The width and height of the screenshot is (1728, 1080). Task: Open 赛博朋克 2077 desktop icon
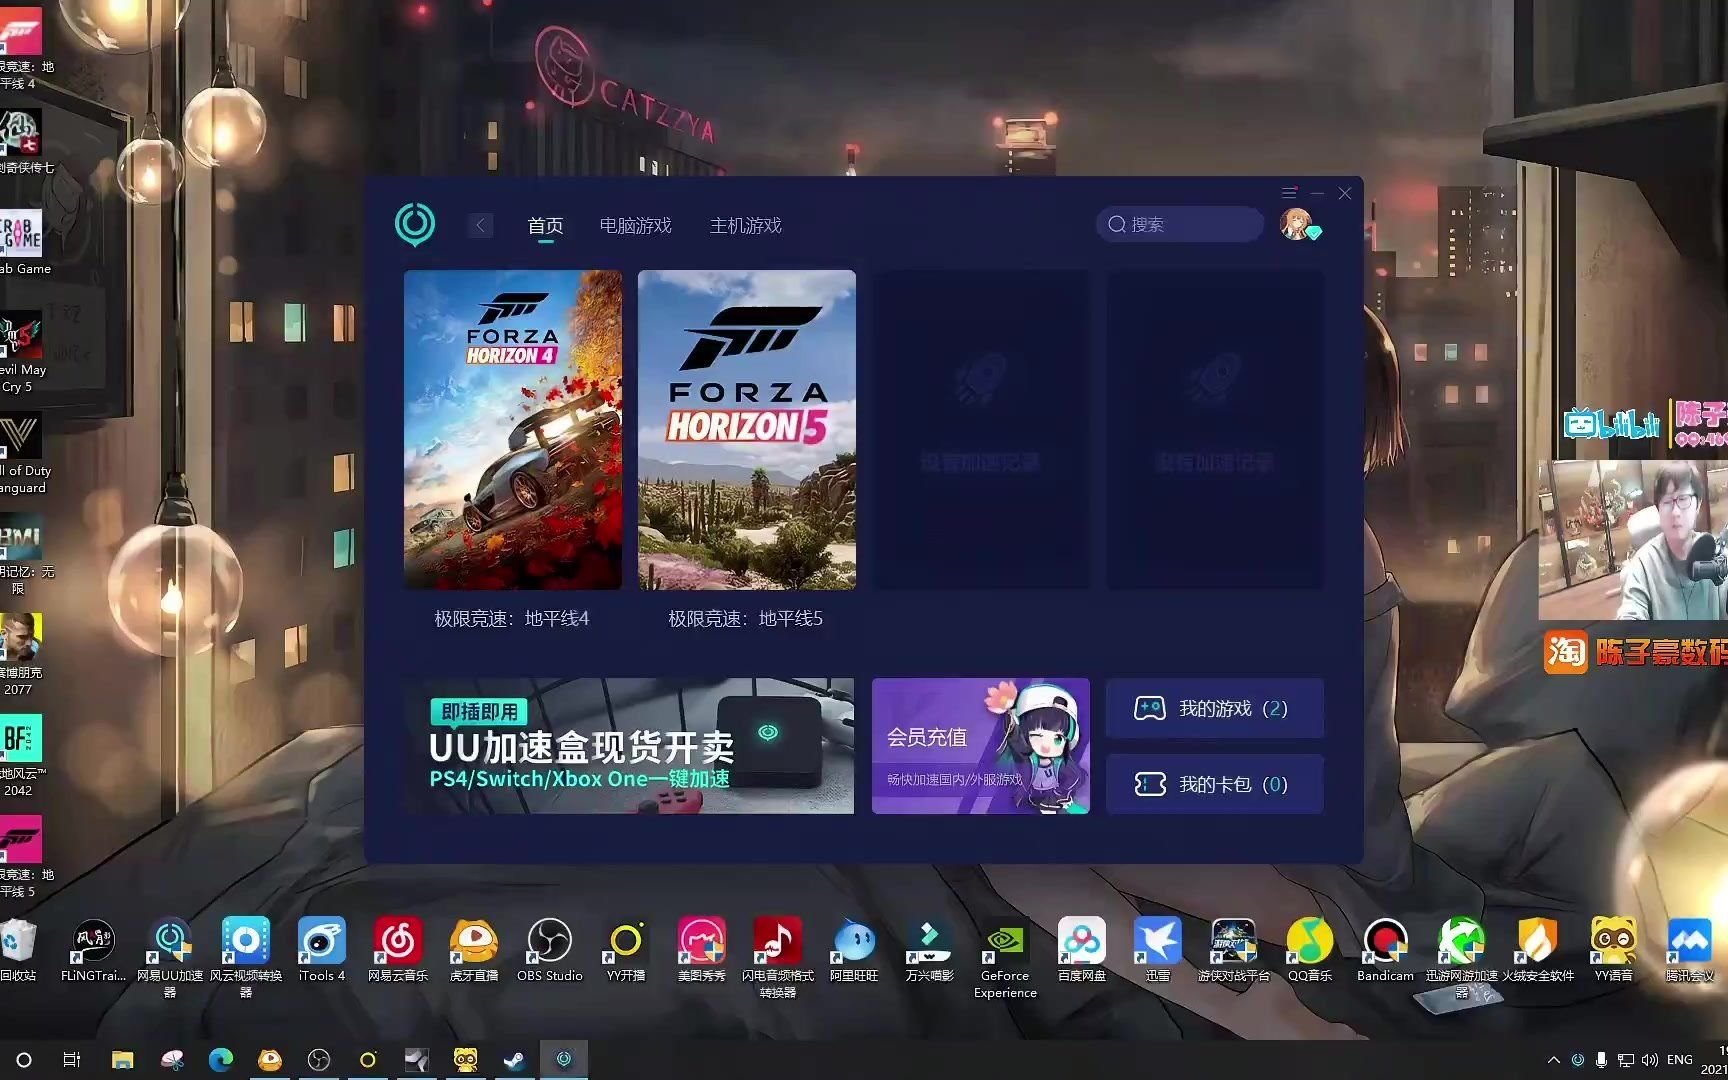[20, 656]
